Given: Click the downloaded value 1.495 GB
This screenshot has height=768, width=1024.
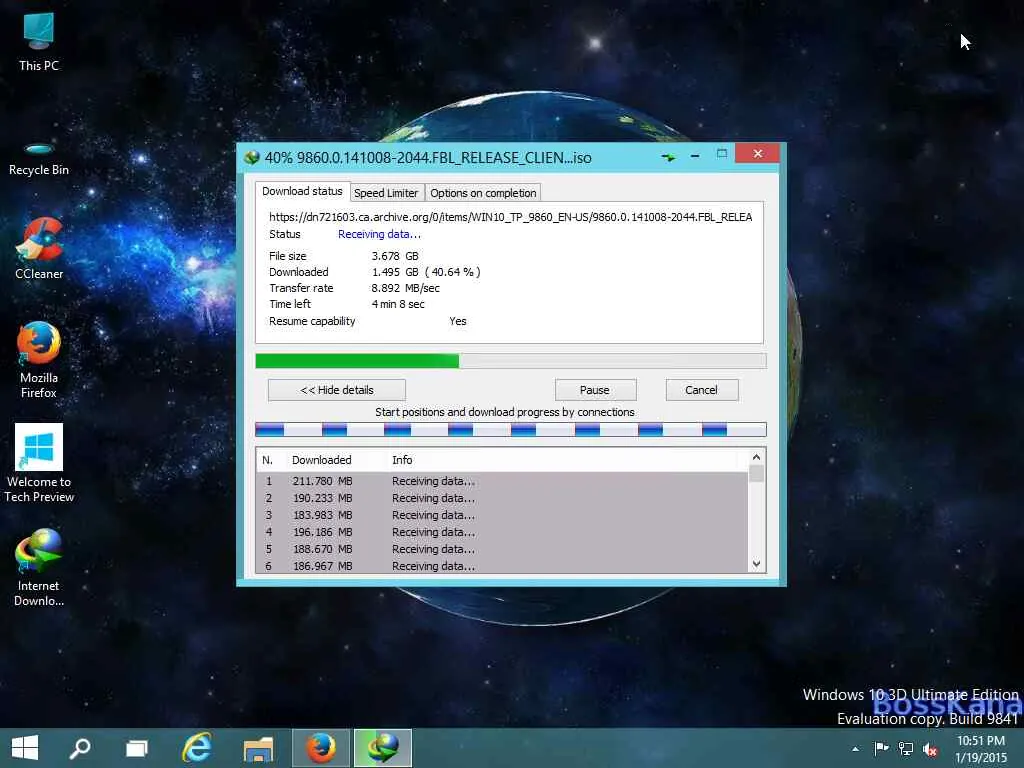Looking at the screenshot, I should point(395,272).
